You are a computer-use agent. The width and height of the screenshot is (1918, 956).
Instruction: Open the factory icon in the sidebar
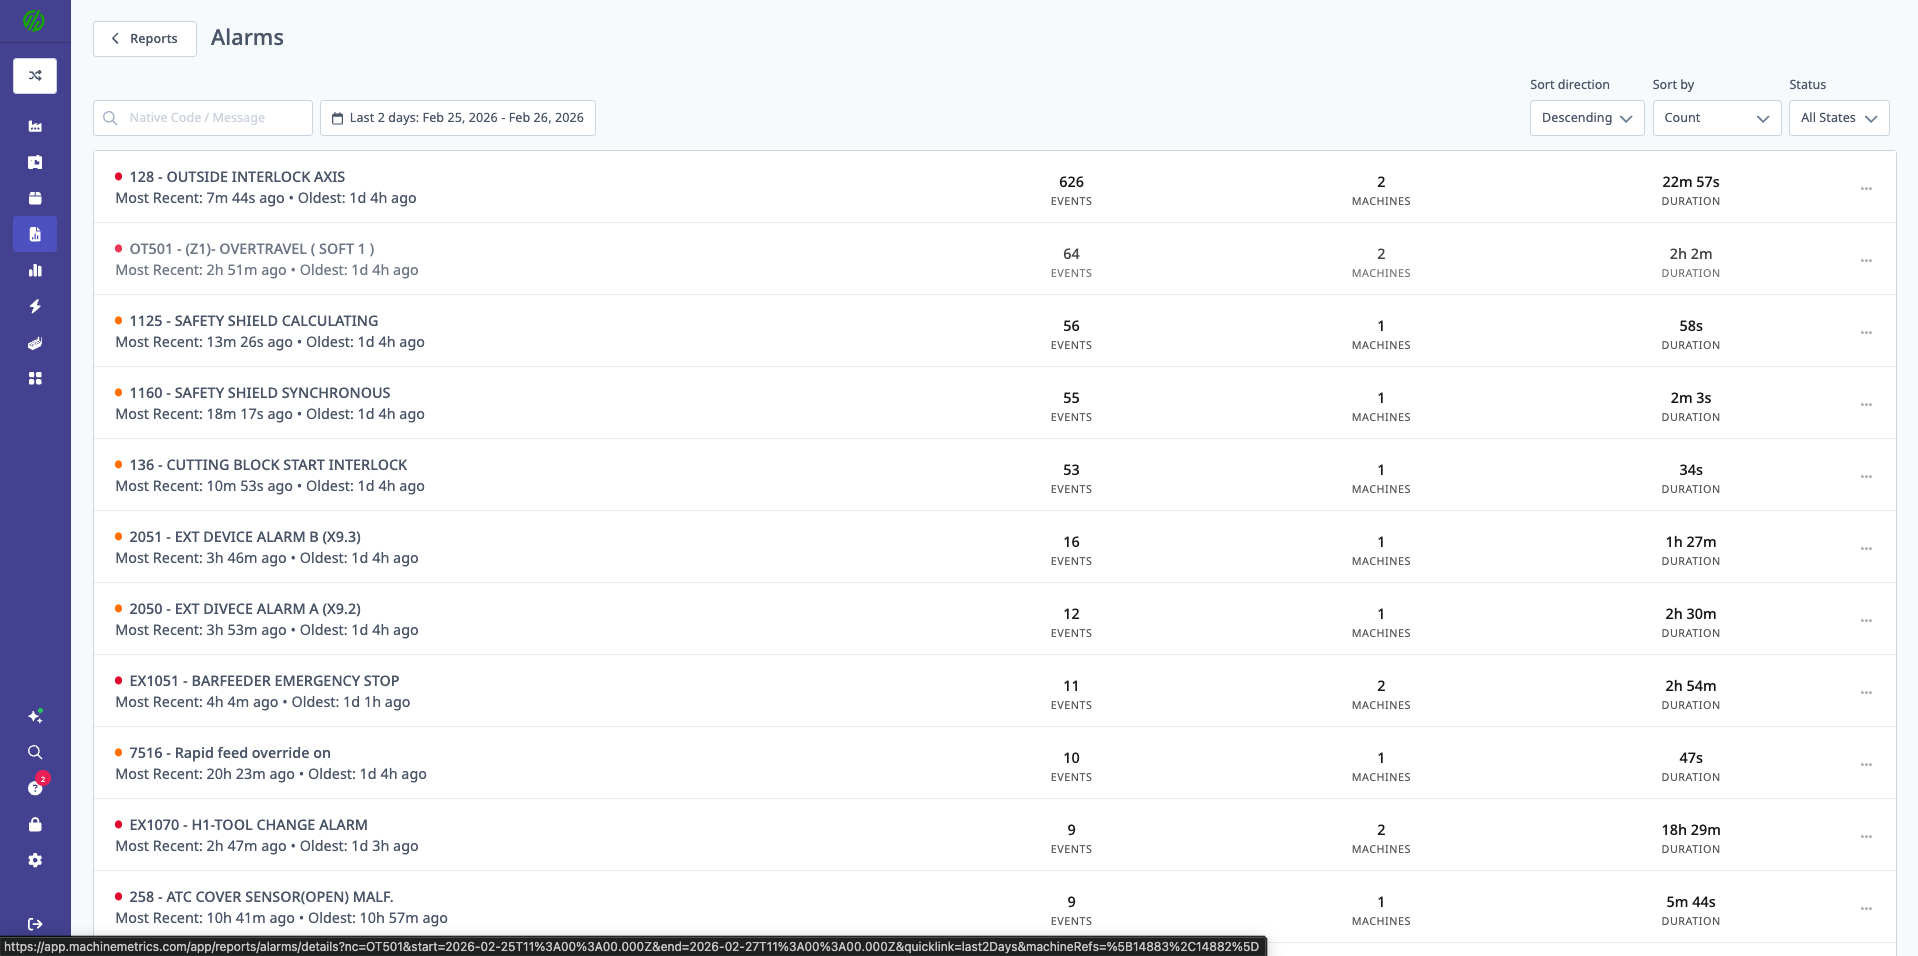[x=35, y=126]
